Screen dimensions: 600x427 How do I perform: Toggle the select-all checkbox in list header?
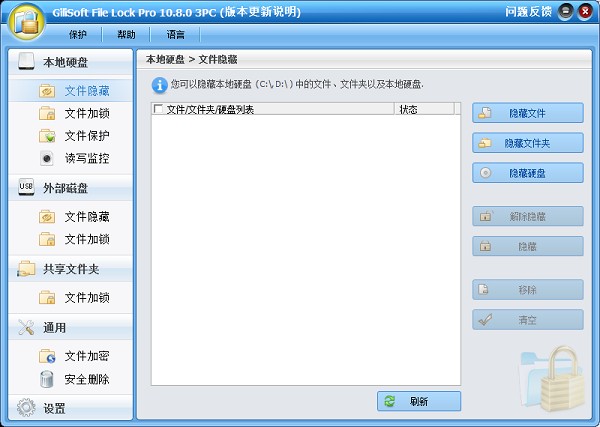[158, 109]
